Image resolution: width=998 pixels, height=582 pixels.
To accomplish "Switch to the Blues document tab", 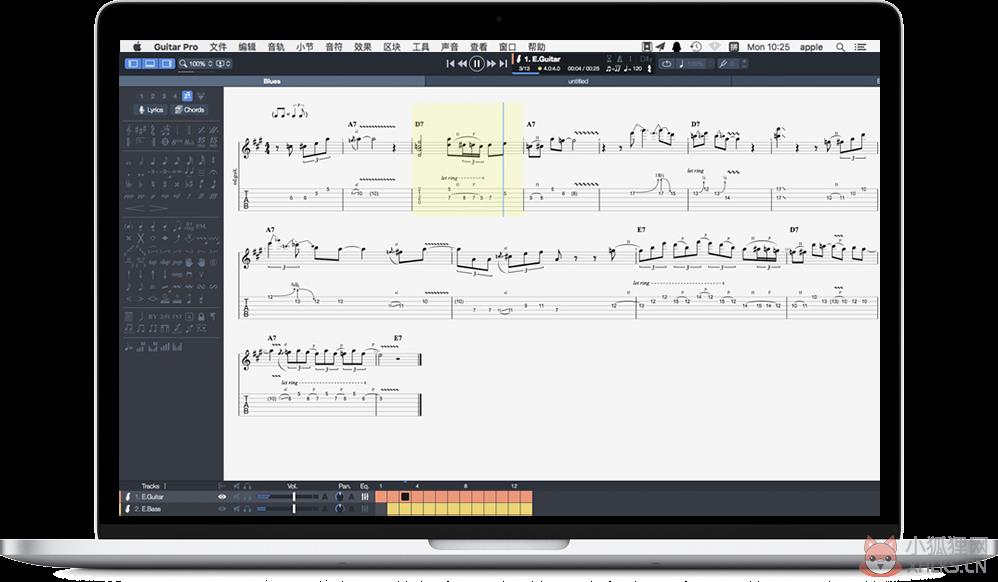I will (x=272, y=82).
